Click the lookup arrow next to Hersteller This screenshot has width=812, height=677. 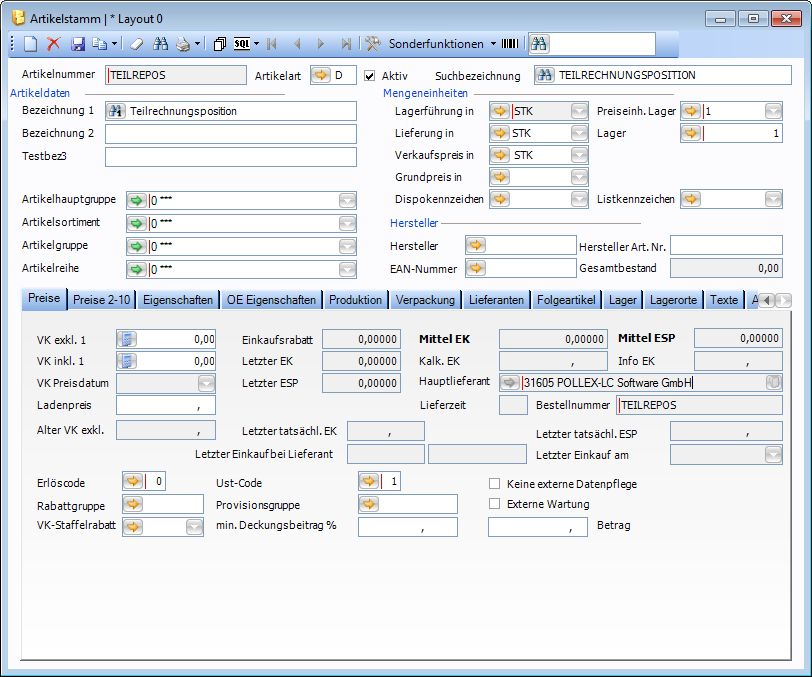pyautogui.click(x=476, y=245)
